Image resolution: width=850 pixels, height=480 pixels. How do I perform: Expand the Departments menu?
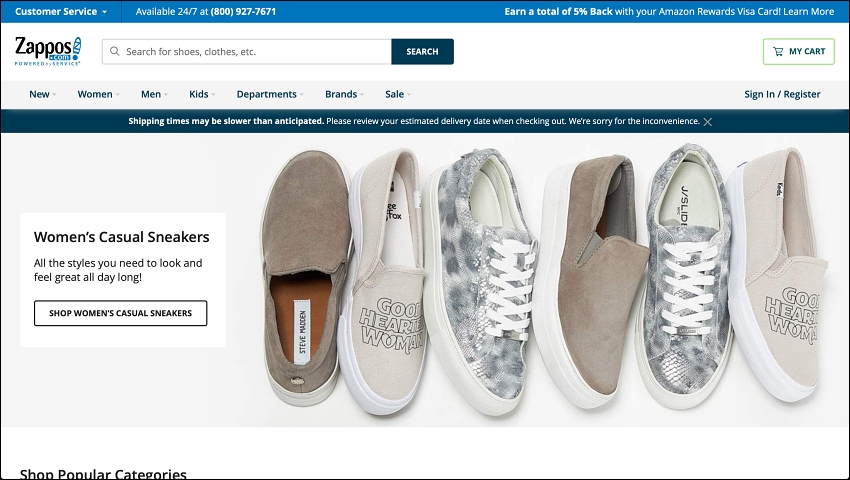coord(270,94)
